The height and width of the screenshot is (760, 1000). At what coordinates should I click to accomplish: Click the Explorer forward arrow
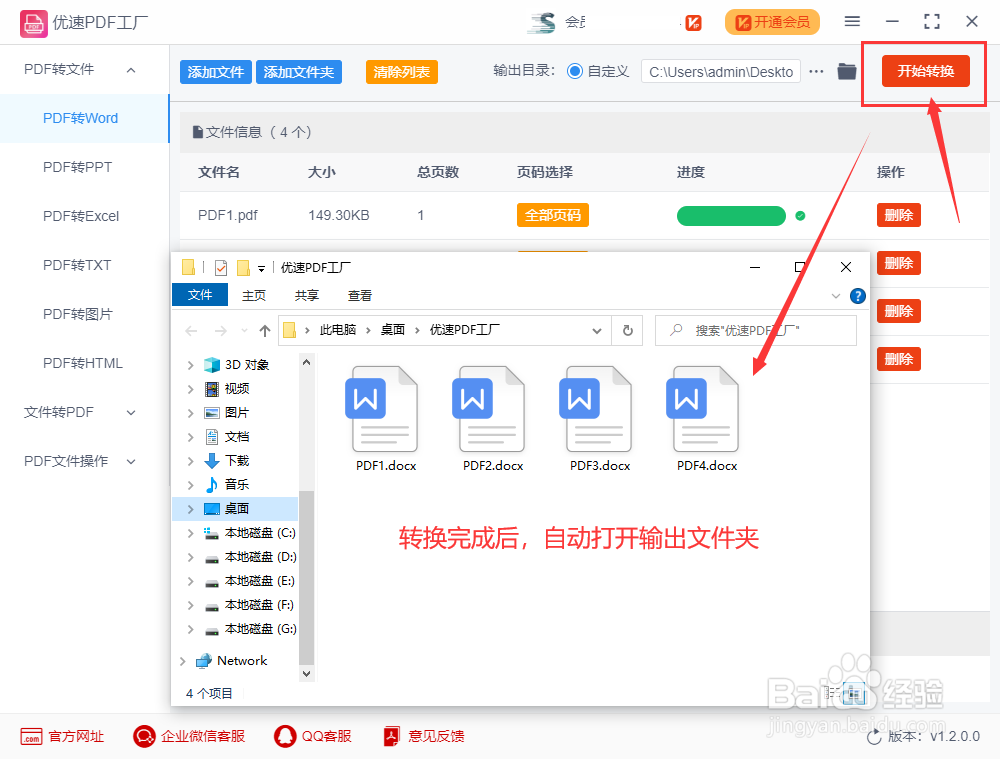(x=221, y=330)
